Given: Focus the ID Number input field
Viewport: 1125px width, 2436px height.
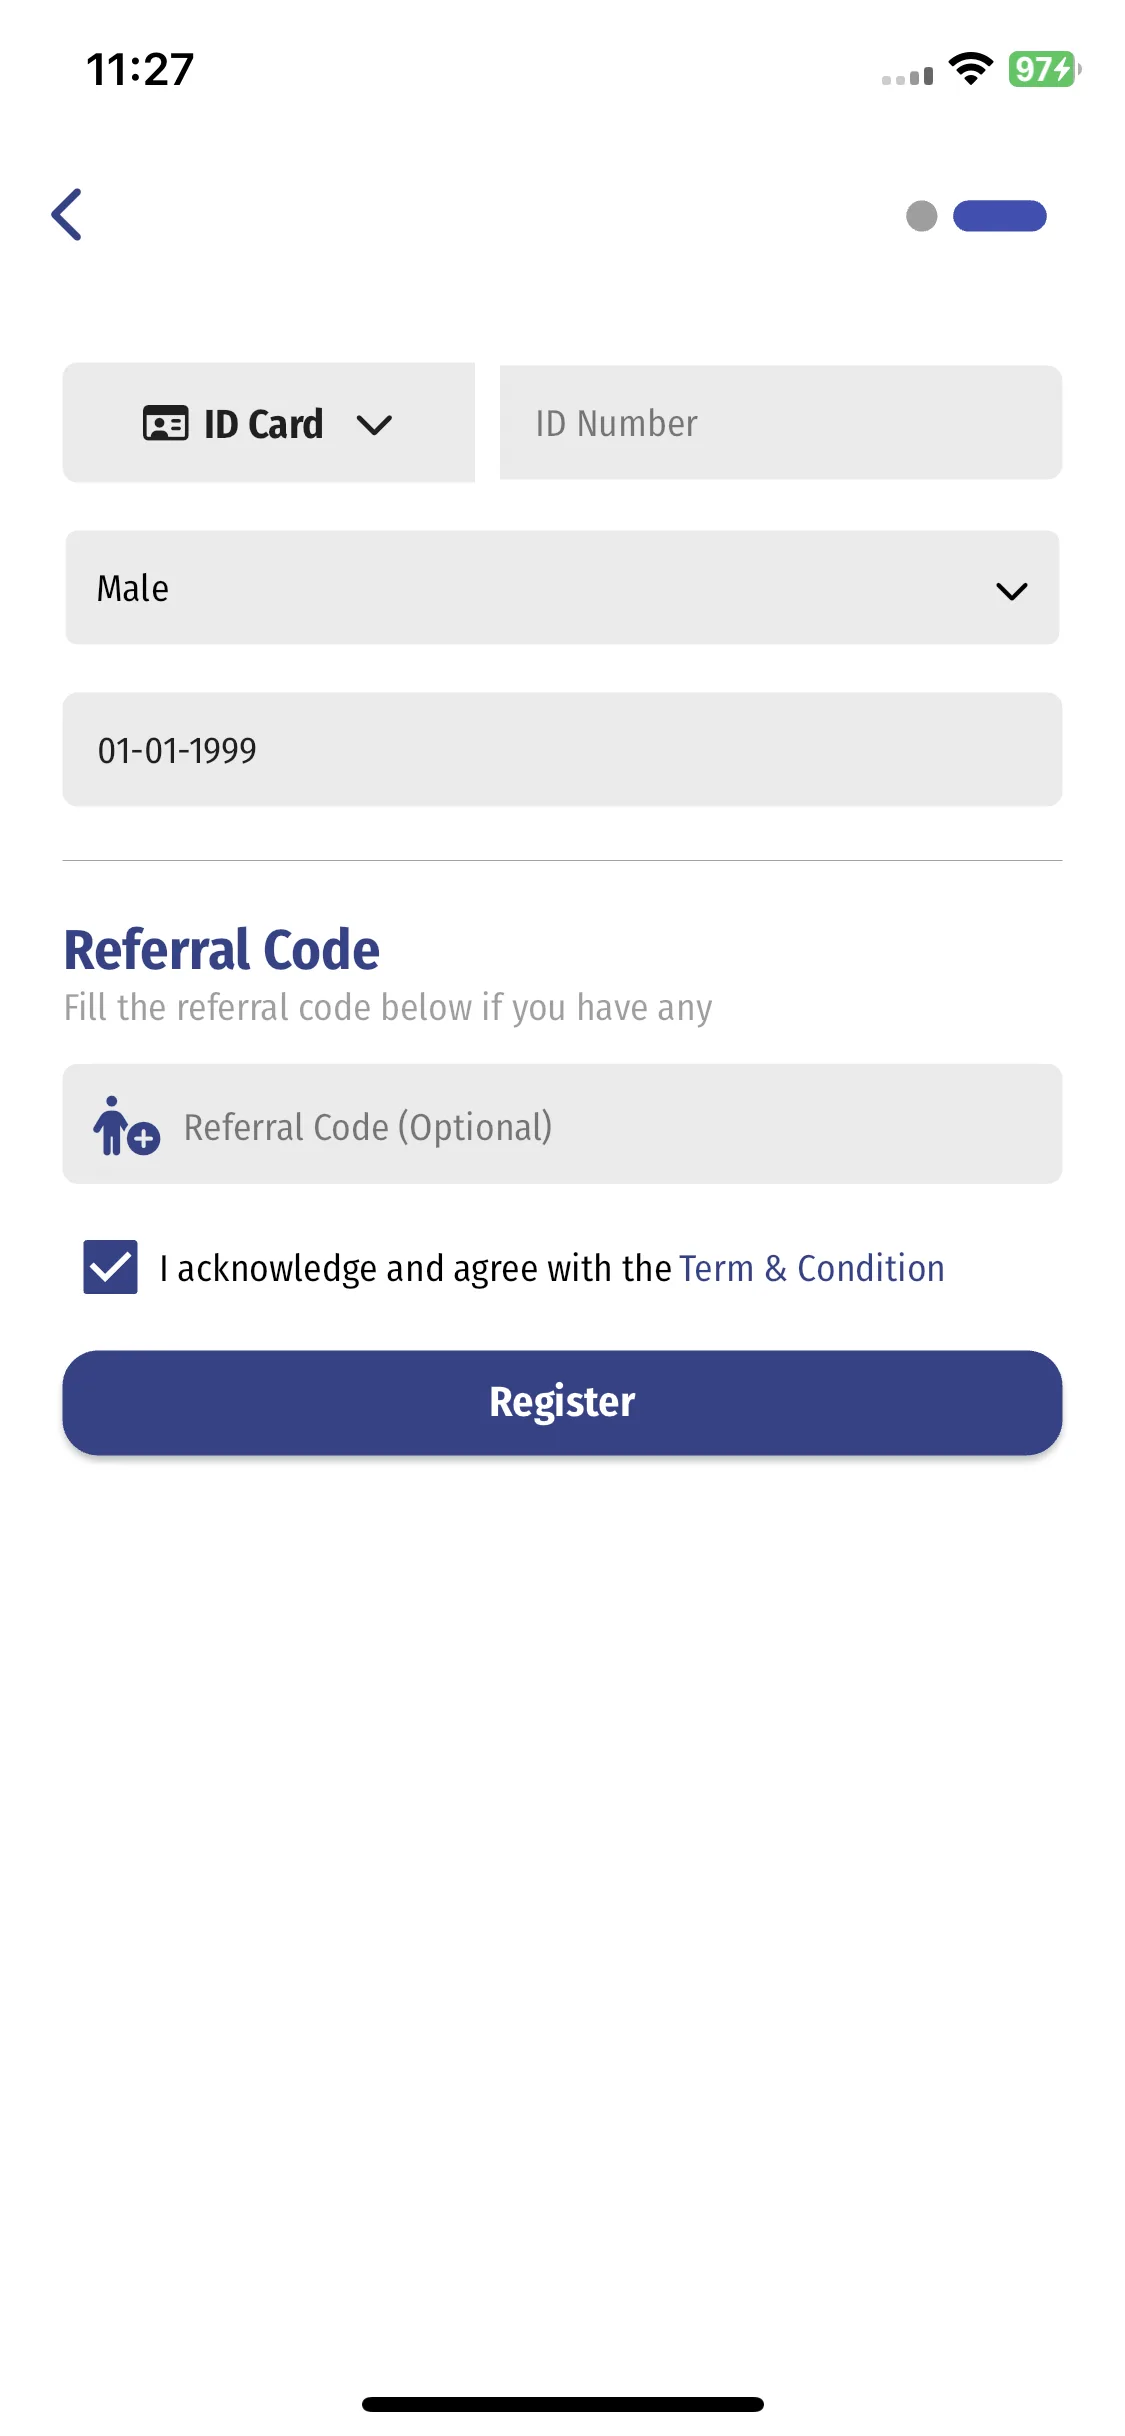Looking at the screenshot, I should pyautogui.click(x=780, y=423).
